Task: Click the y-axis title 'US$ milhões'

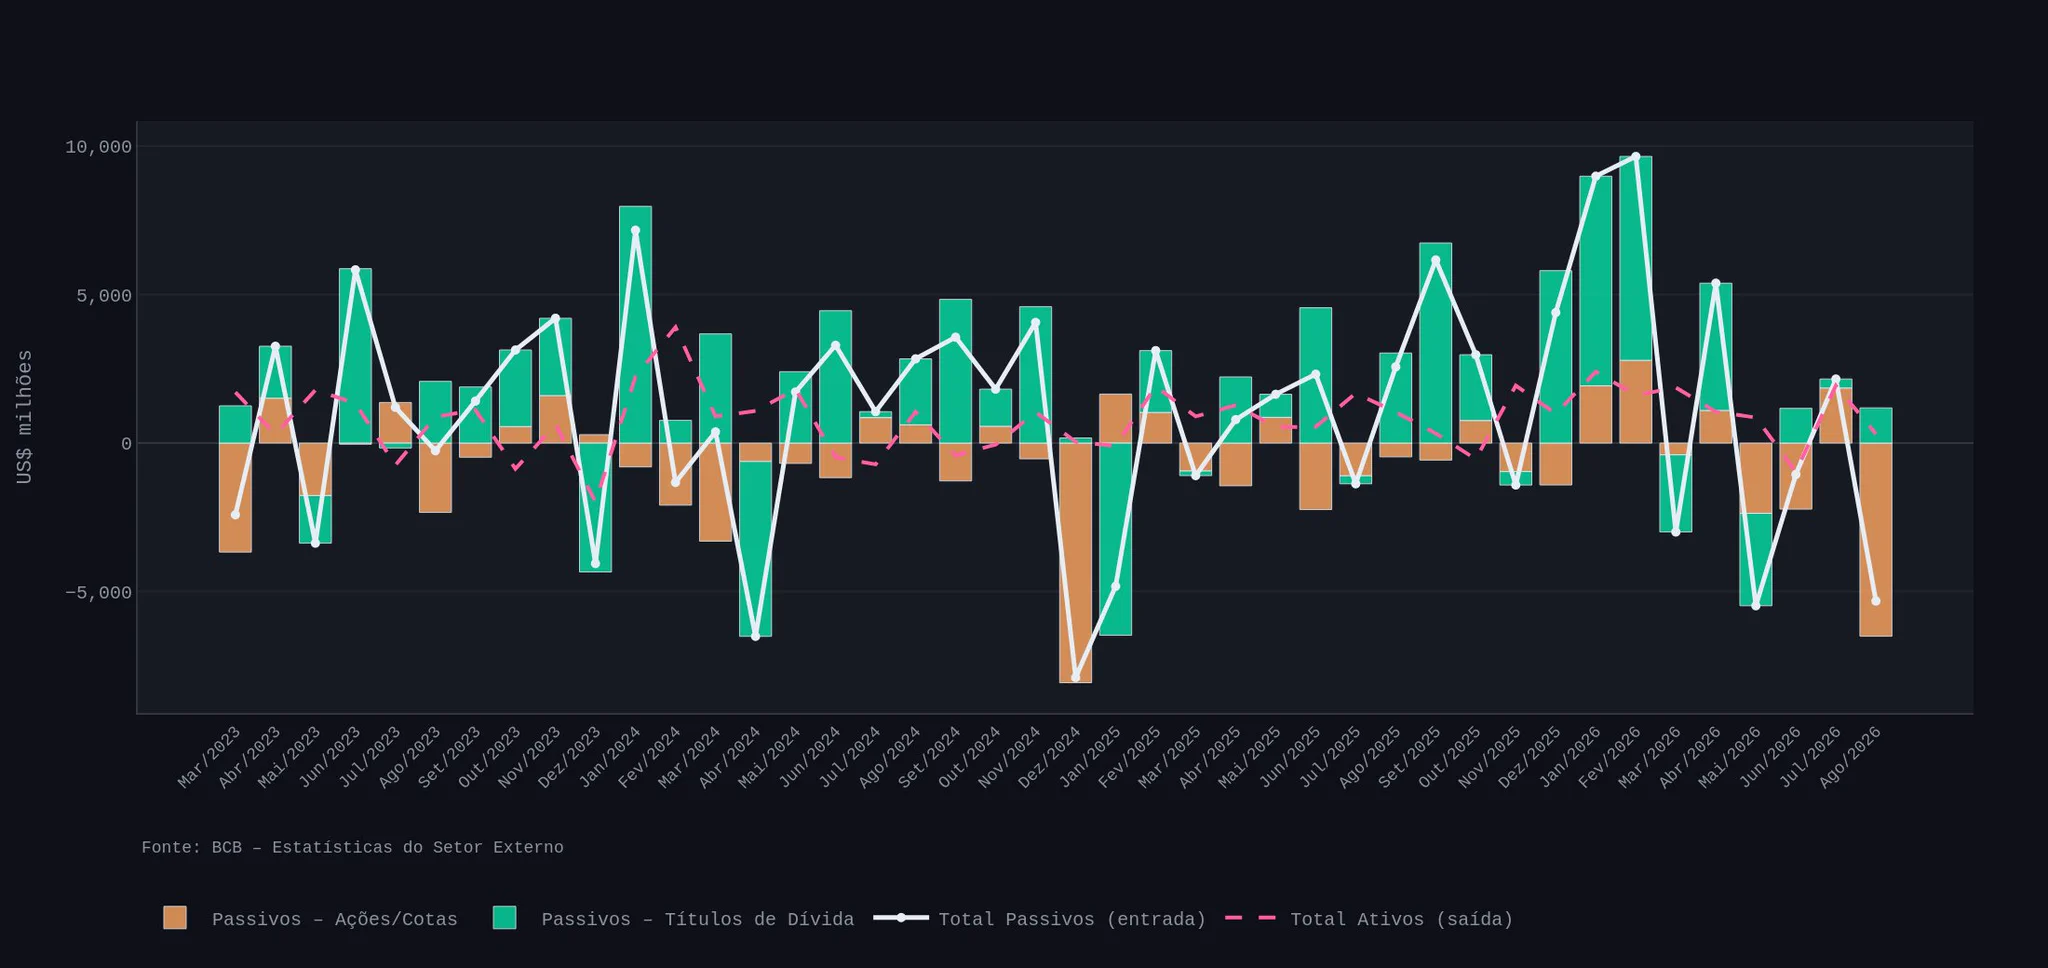Action: pos(25,417)
